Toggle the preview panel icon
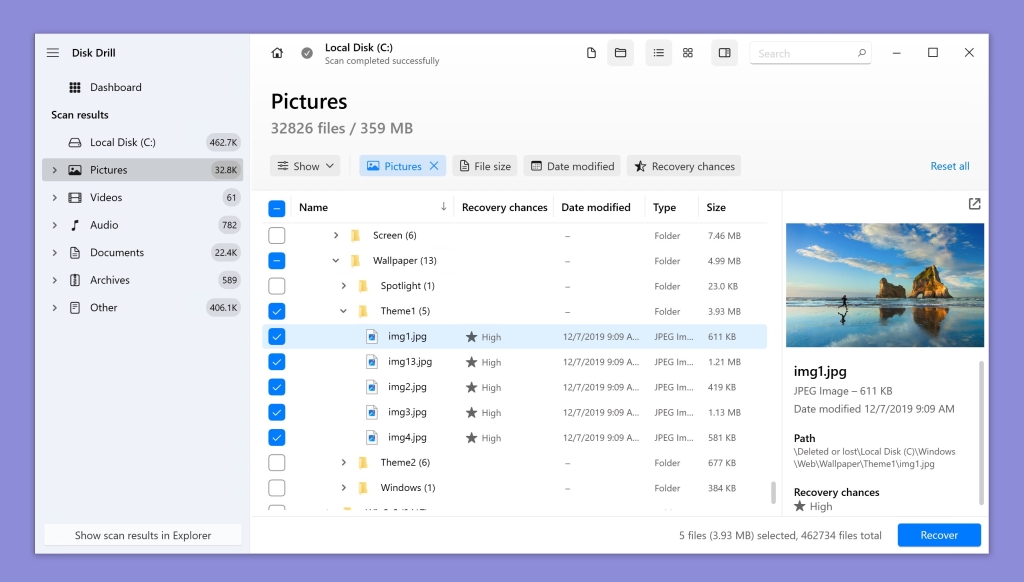The width and height of the screenshot is (1024, 582). point(724,52)
